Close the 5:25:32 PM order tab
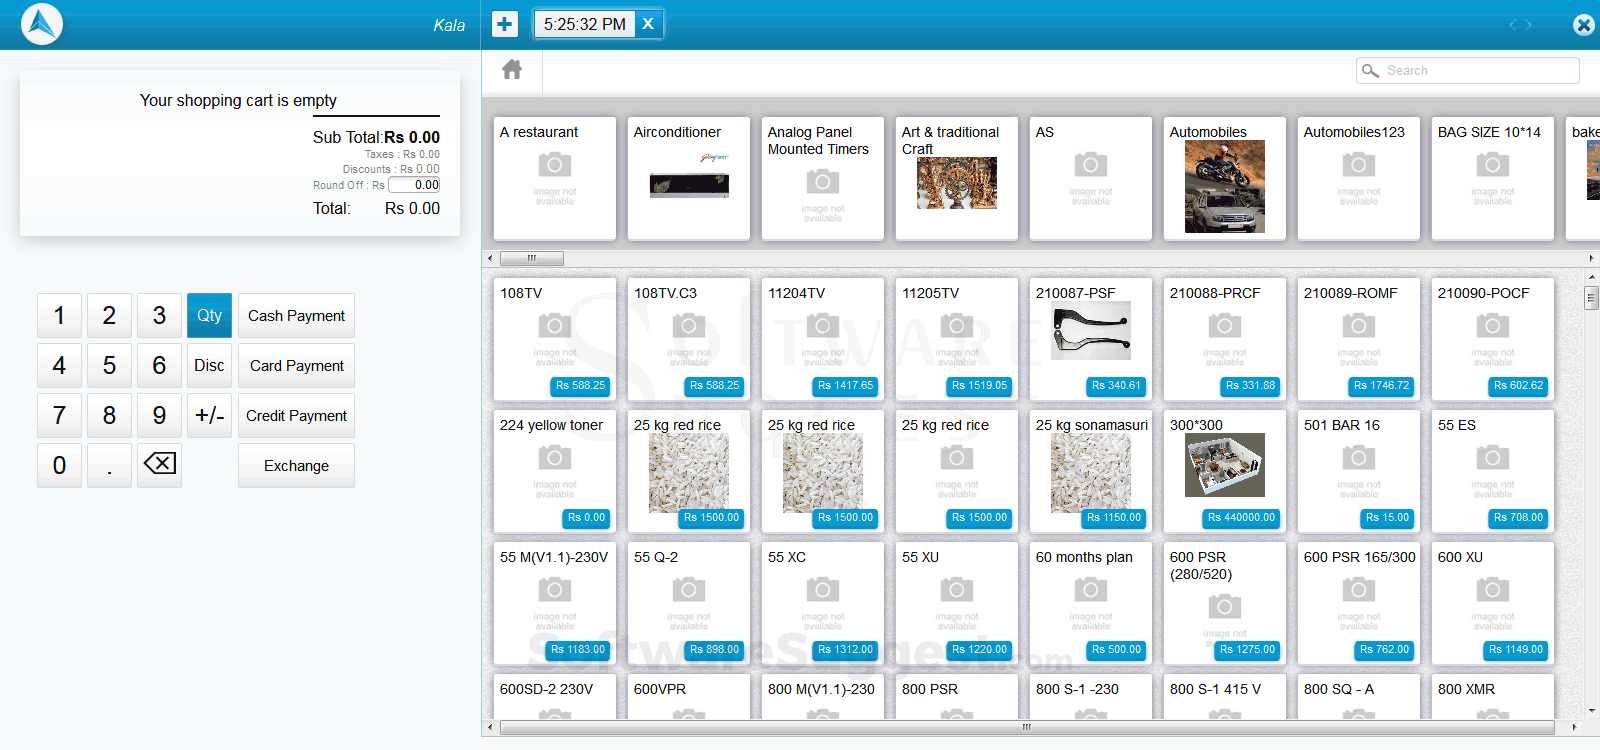 pos(648,24)
